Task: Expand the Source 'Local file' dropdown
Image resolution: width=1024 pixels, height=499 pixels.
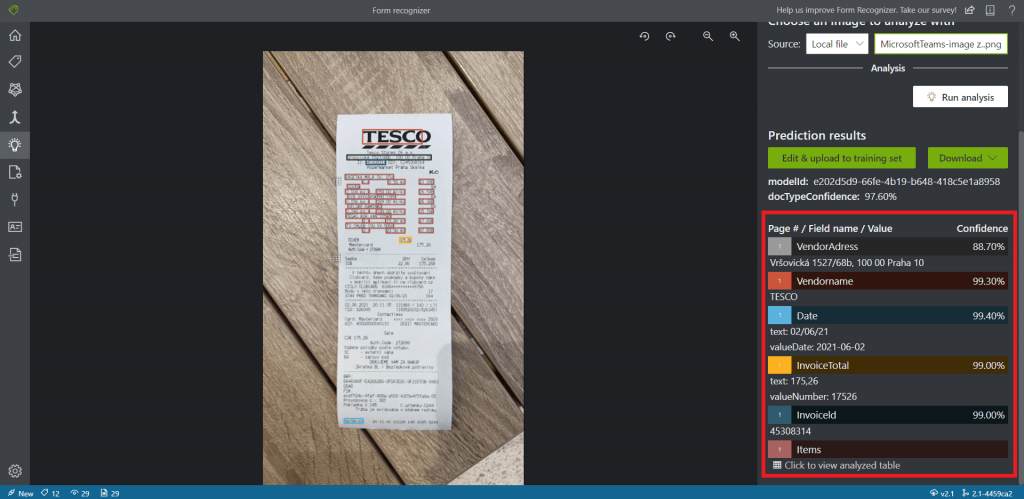Action: click(x=836, y=44)
